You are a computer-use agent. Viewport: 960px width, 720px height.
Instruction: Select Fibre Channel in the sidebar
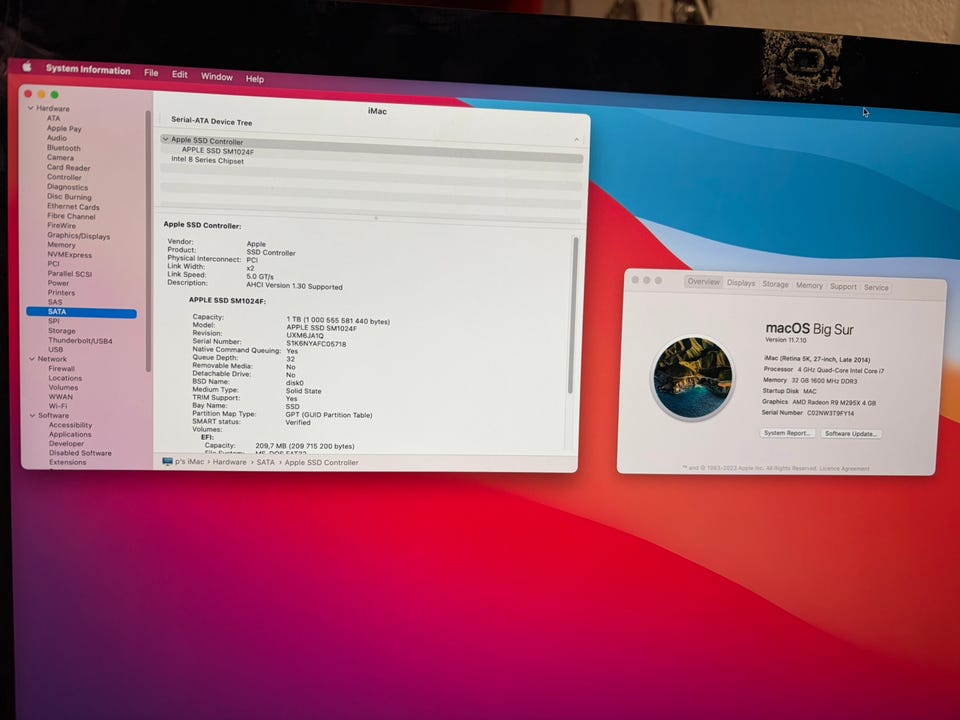tap(72, 216)
